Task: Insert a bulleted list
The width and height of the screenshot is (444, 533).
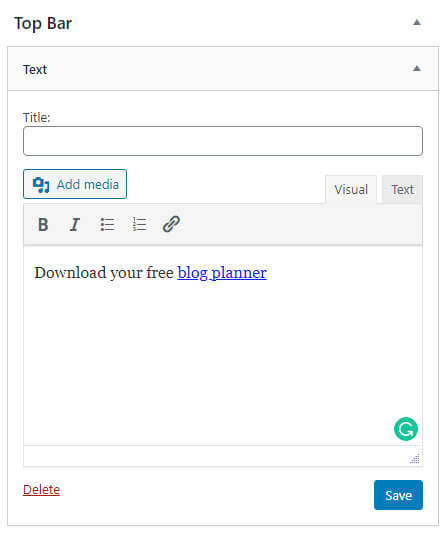Action: 107,225
